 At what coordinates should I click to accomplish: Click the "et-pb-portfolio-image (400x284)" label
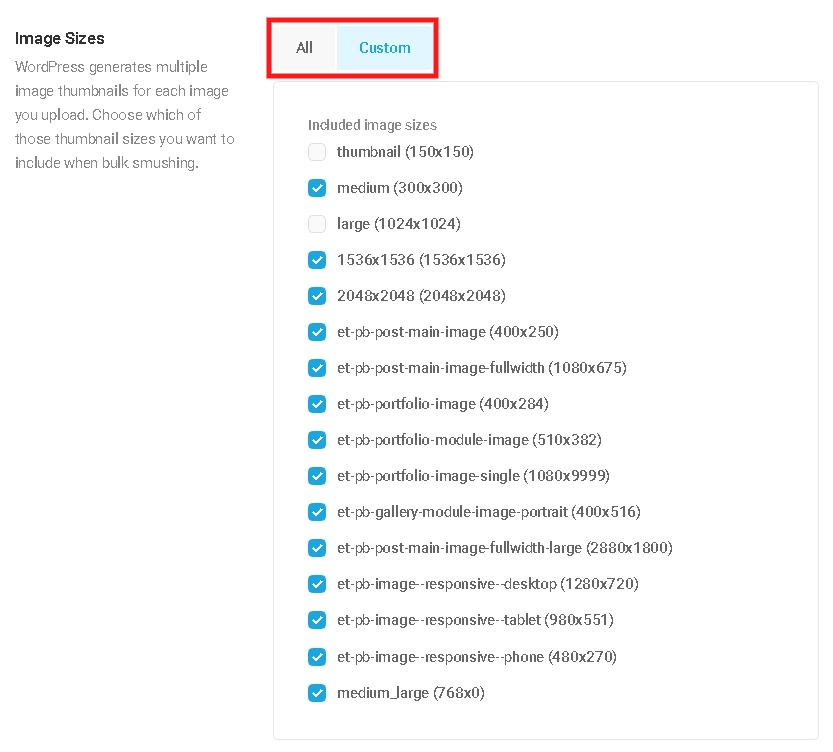(443, 404)
